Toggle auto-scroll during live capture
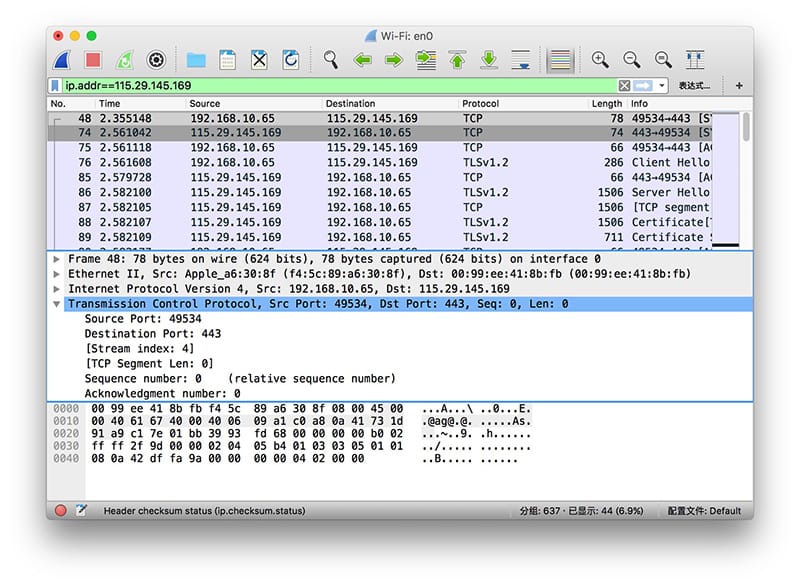This screenshot has width=800, height=586. coord(520,60)
